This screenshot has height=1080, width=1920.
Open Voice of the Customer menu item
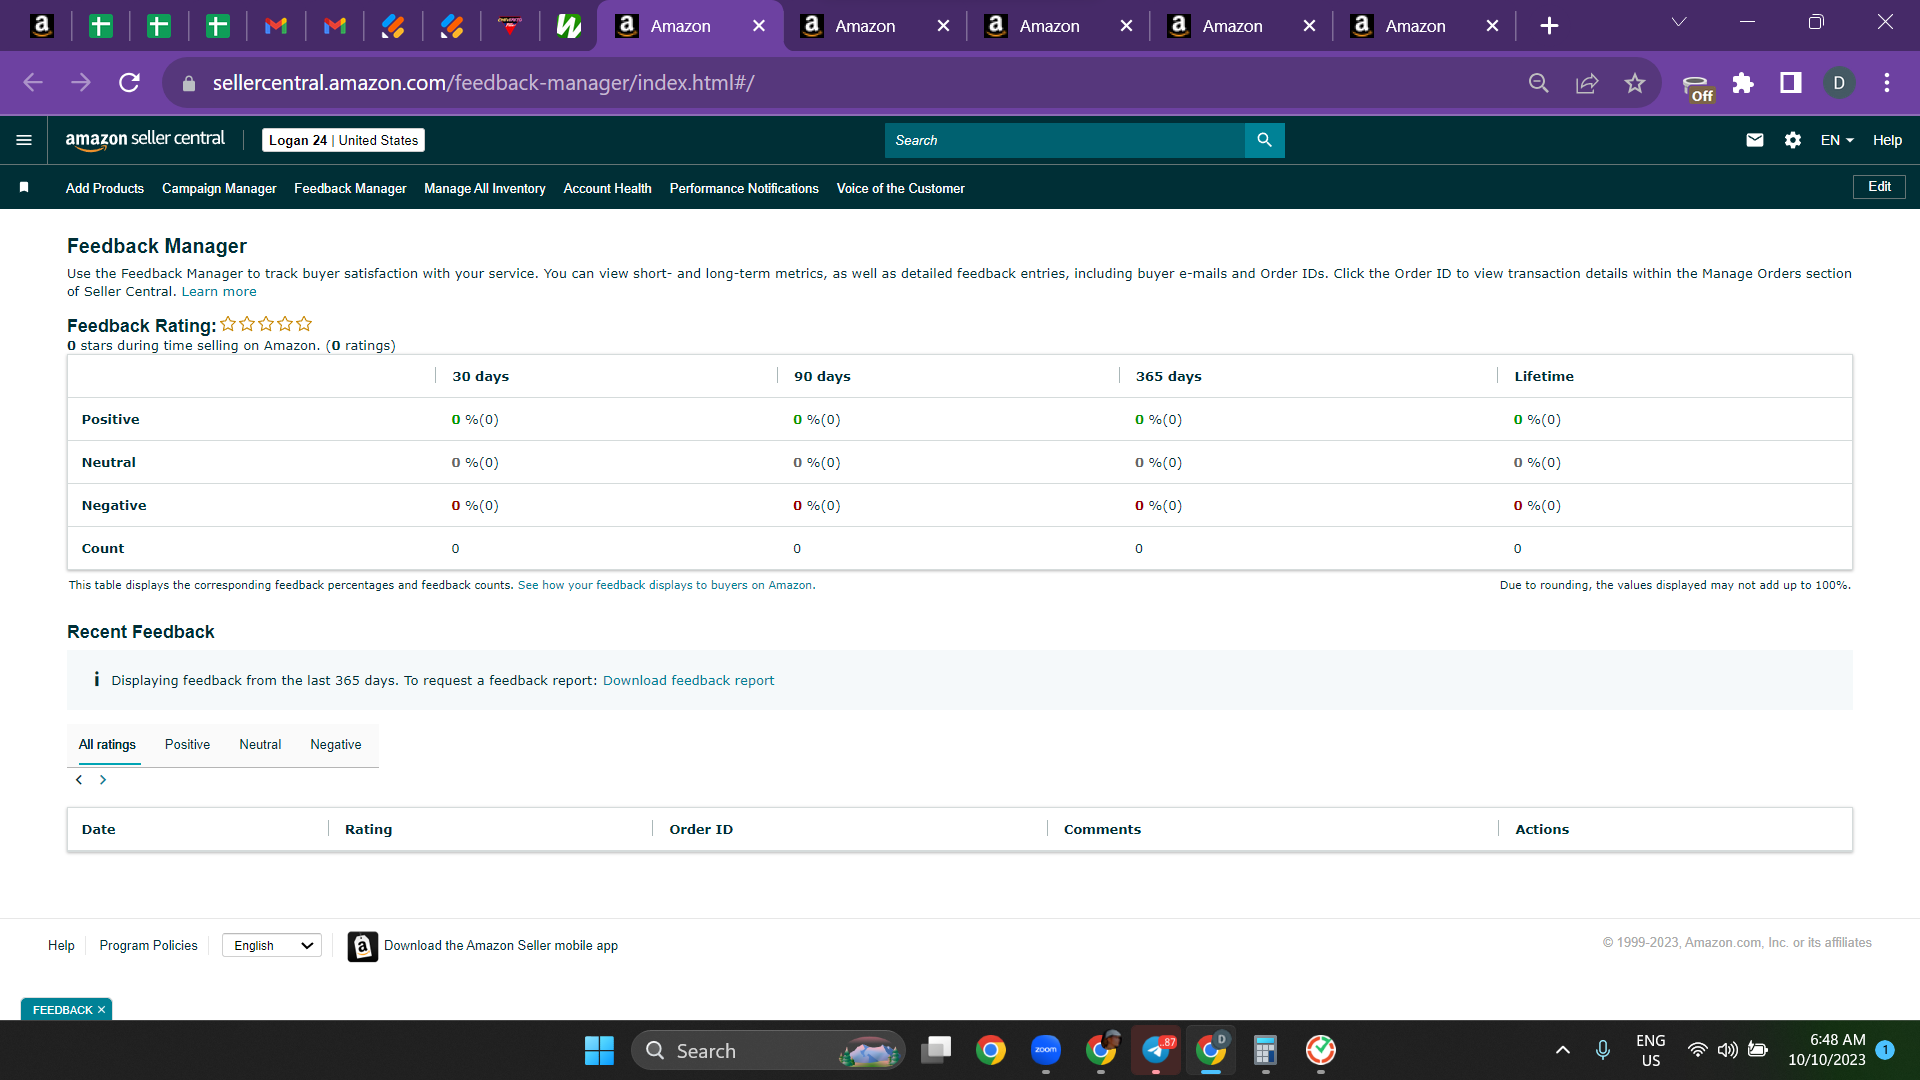point(900,188)
